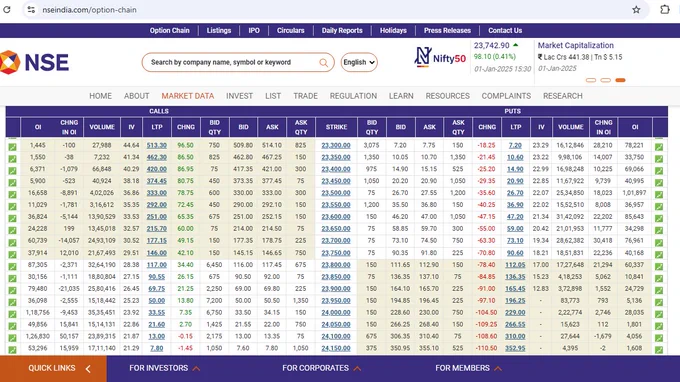Open the Trade navigation menu

305,96
